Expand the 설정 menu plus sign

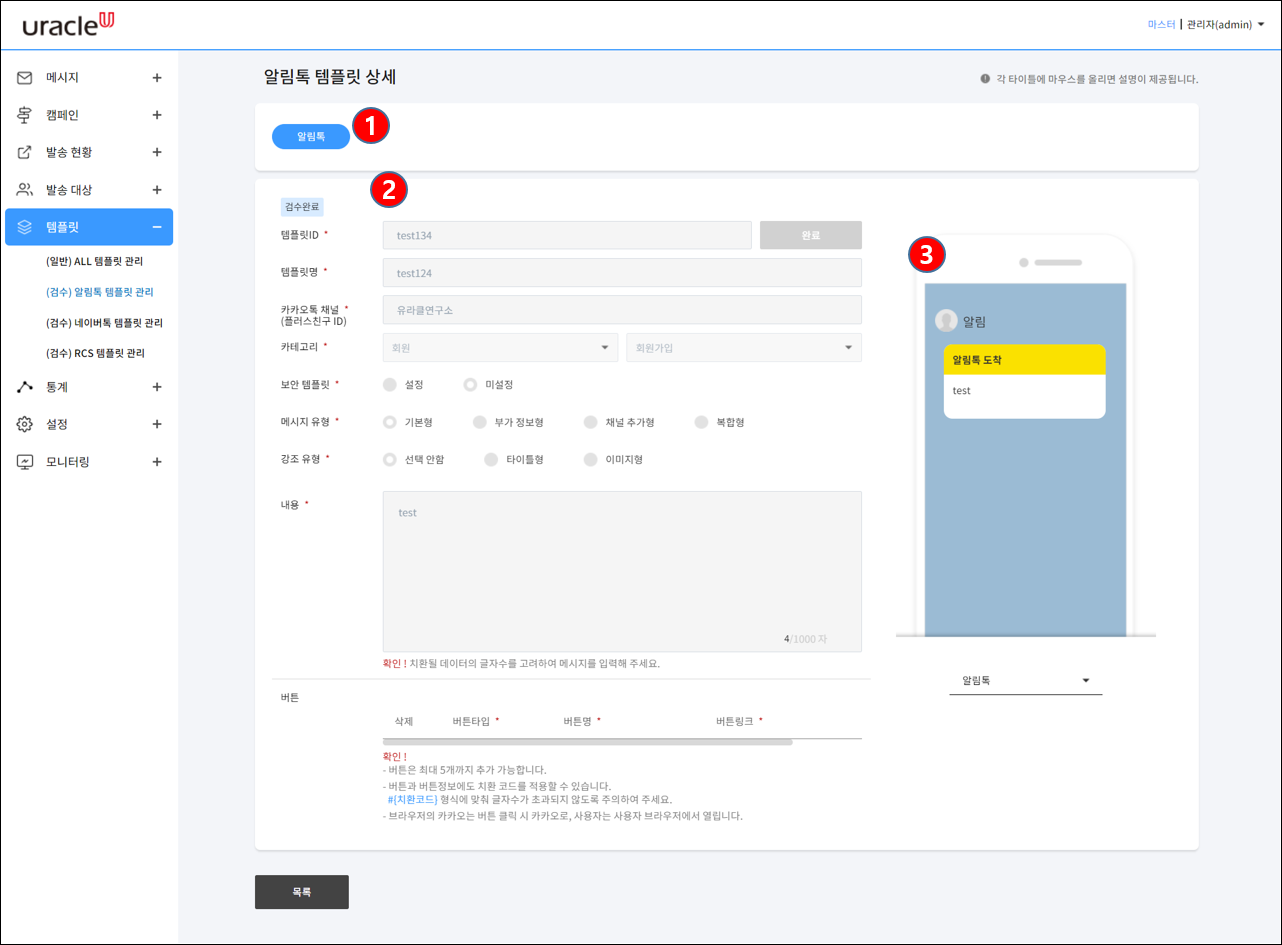tap(157, 424)
